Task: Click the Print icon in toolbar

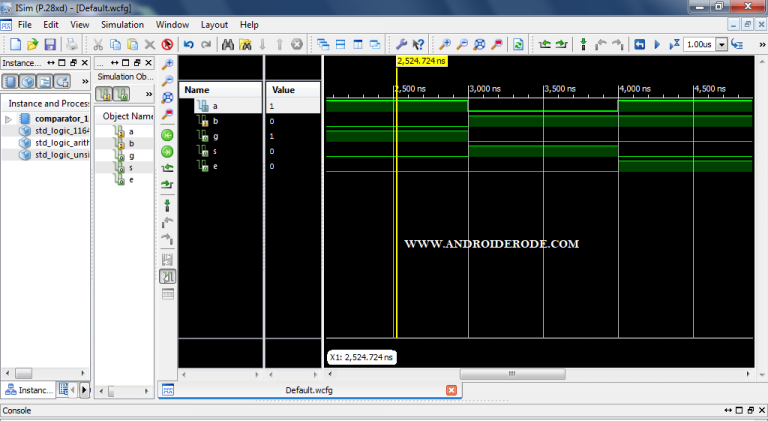Action: 72,45
